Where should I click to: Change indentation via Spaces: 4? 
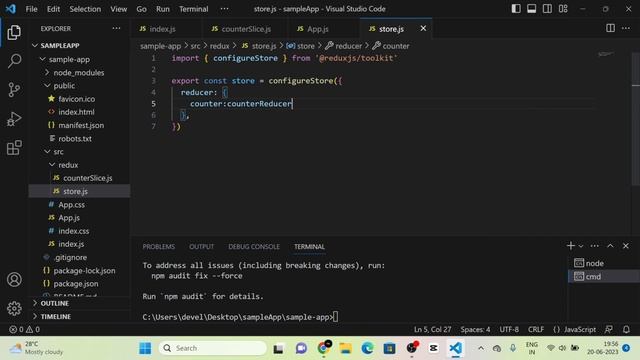point(475,329)
